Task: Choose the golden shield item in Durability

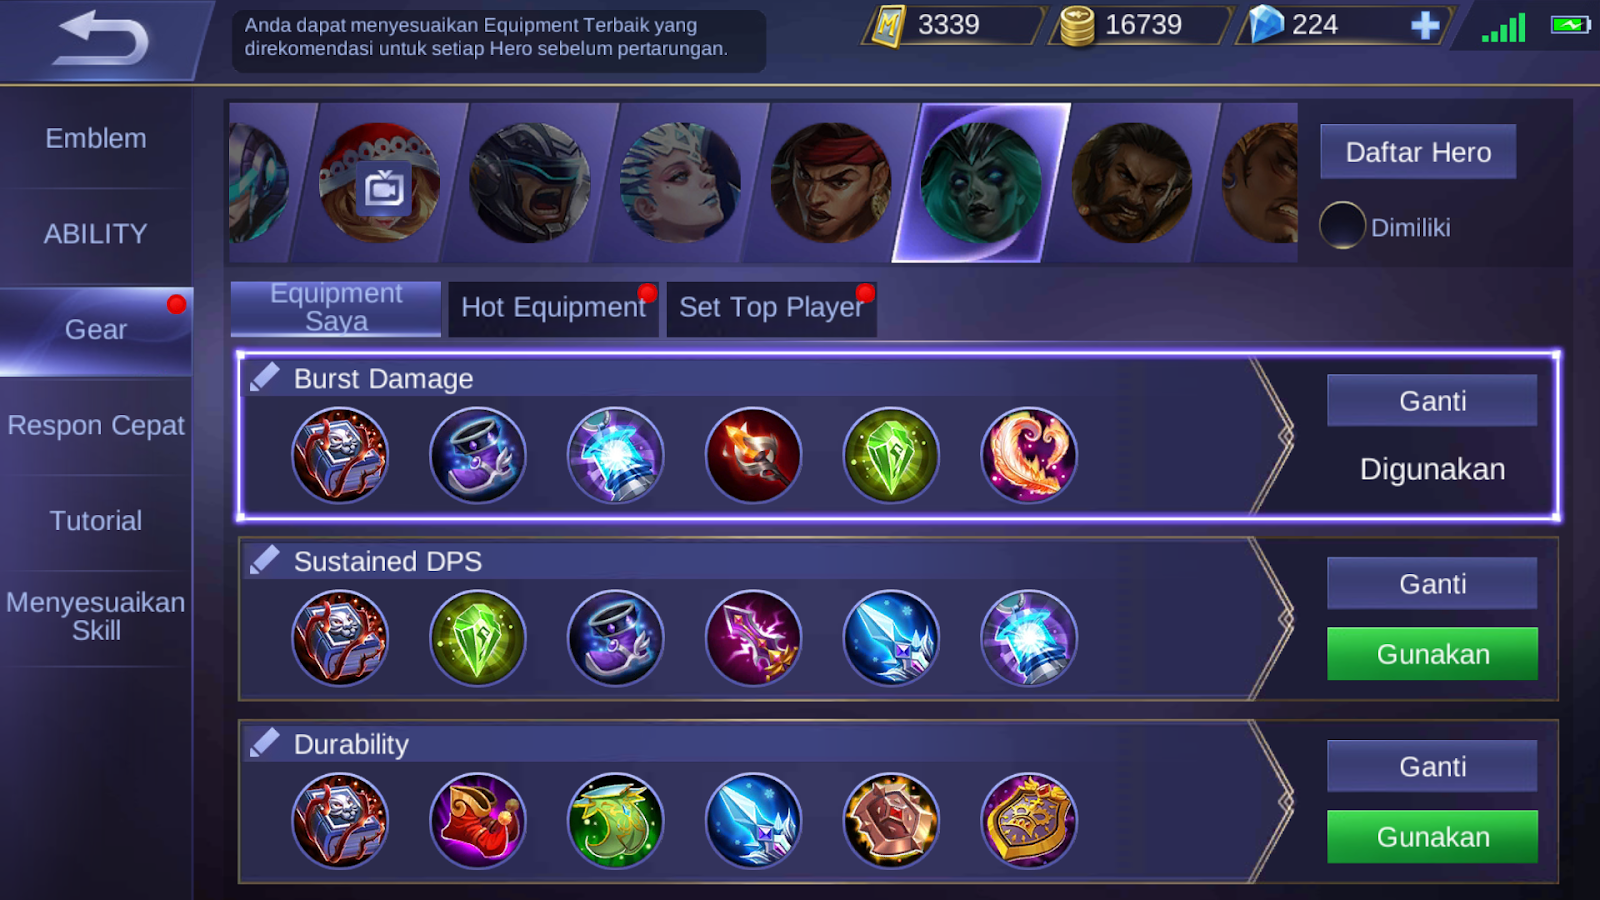Action: (x=1029, y=821)
